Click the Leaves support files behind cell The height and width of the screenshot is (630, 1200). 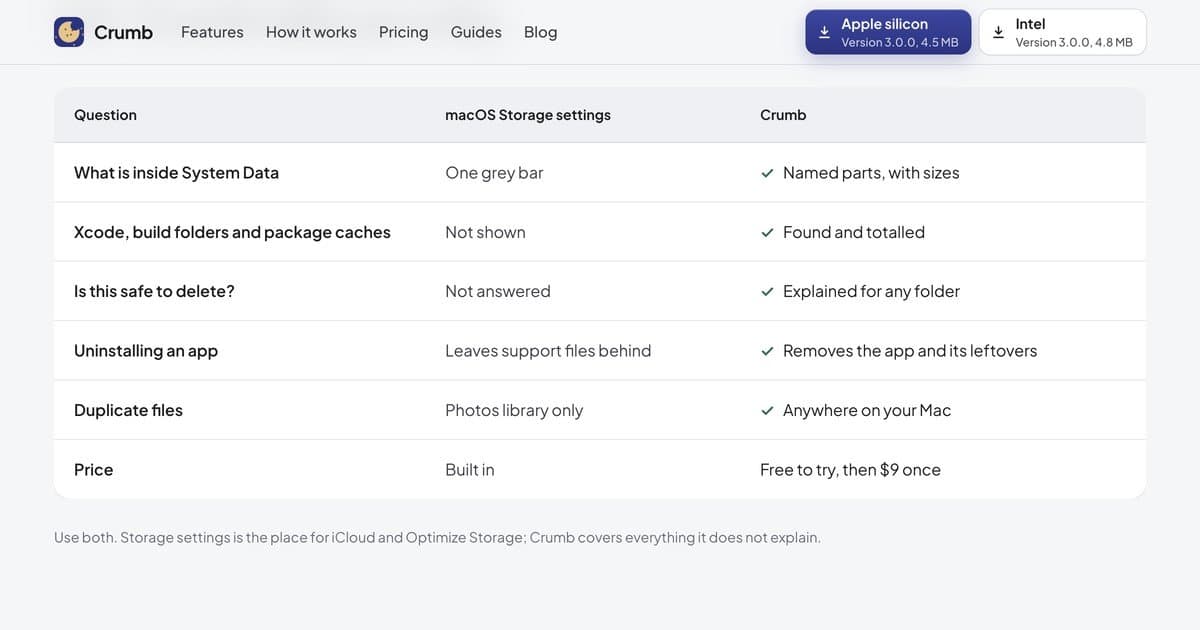tap(548, 351)
